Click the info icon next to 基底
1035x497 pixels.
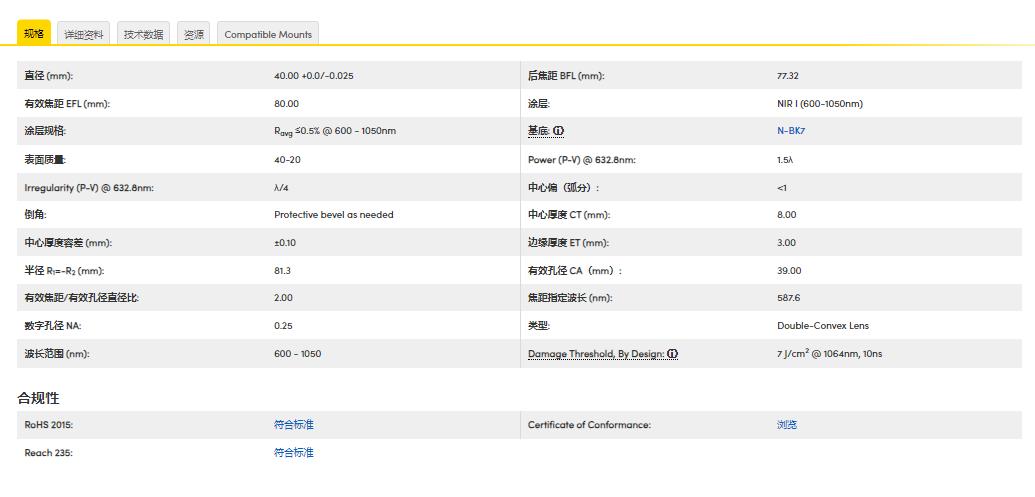click(559, 131)
